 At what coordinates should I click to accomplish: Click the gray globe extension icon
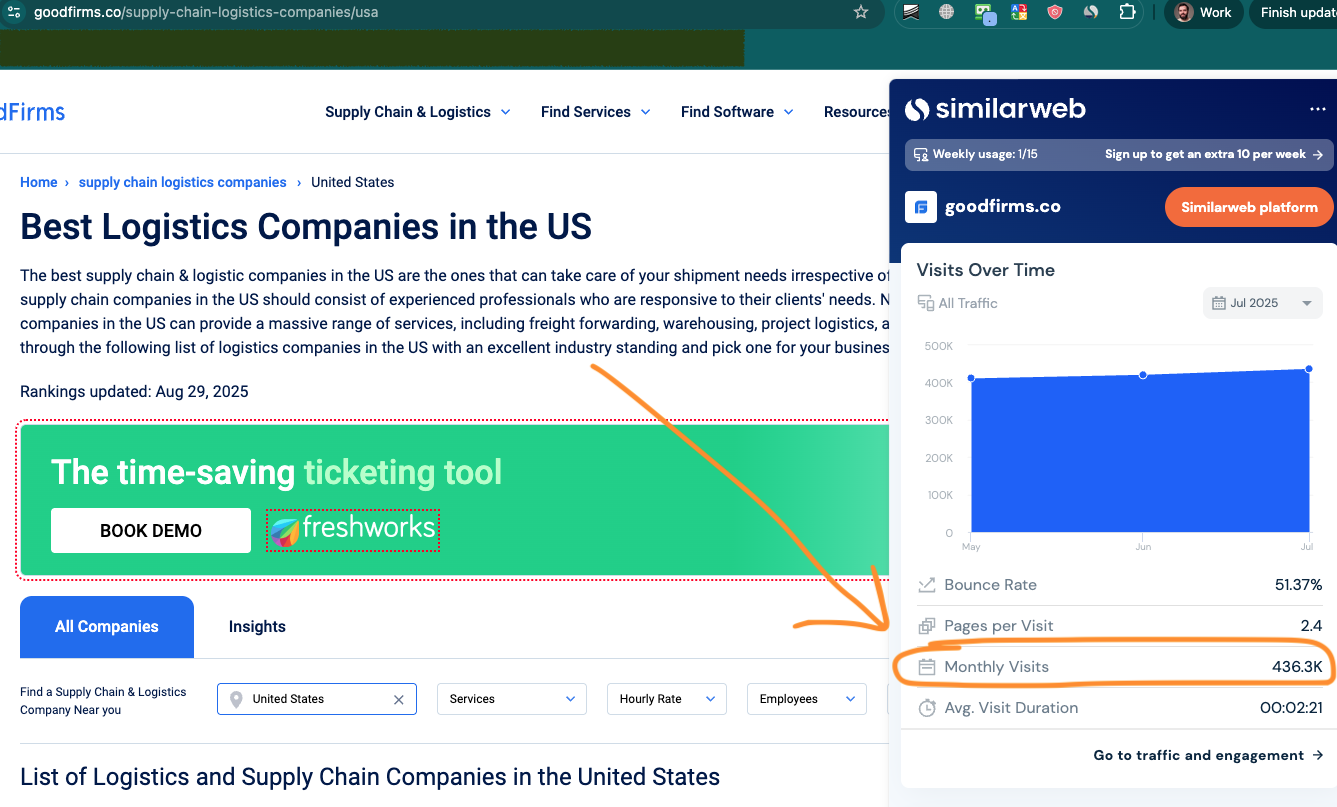click(x=946, y=12)
